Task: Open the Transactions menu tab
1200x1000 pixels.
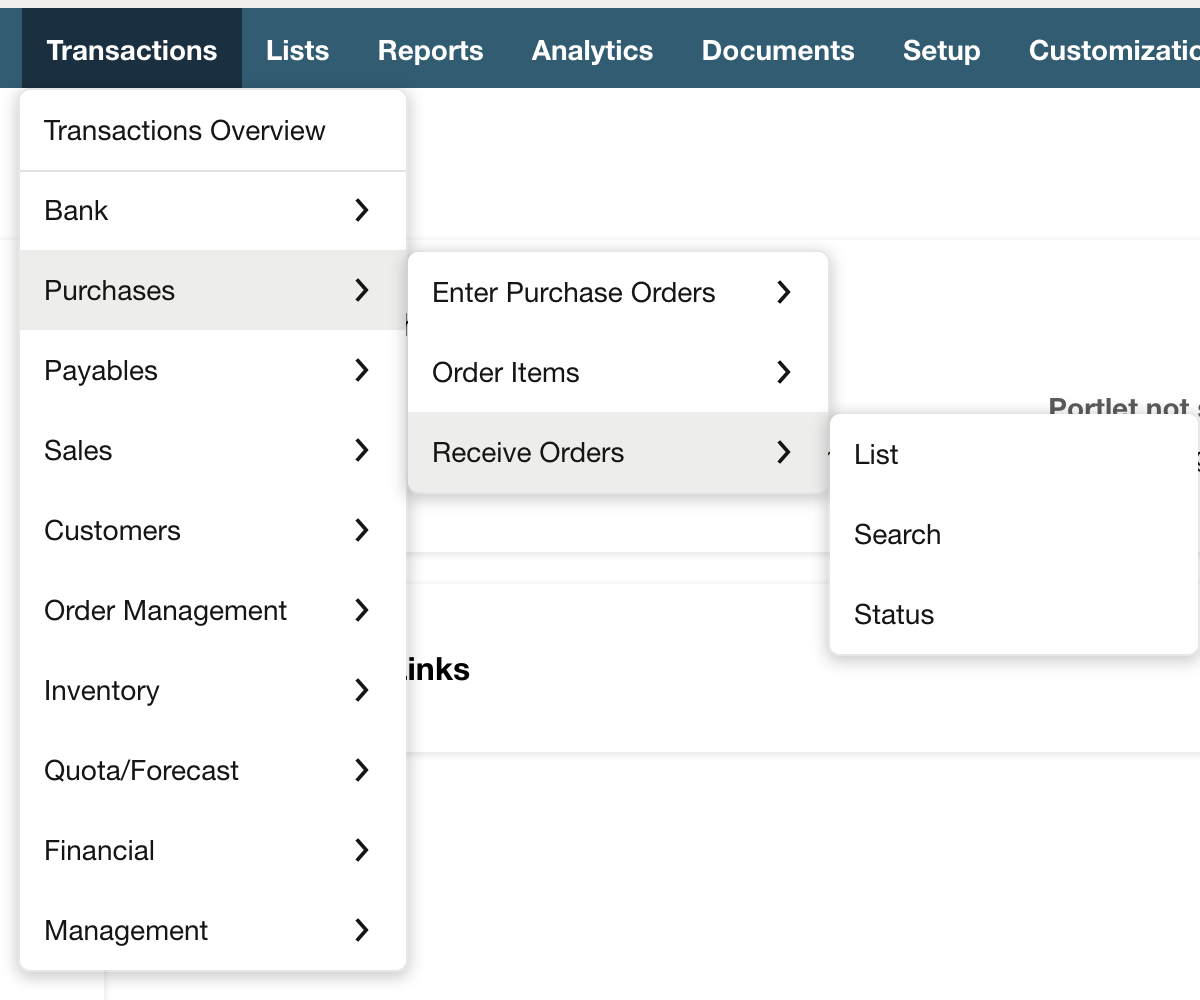Action: [x=132, y=50]
